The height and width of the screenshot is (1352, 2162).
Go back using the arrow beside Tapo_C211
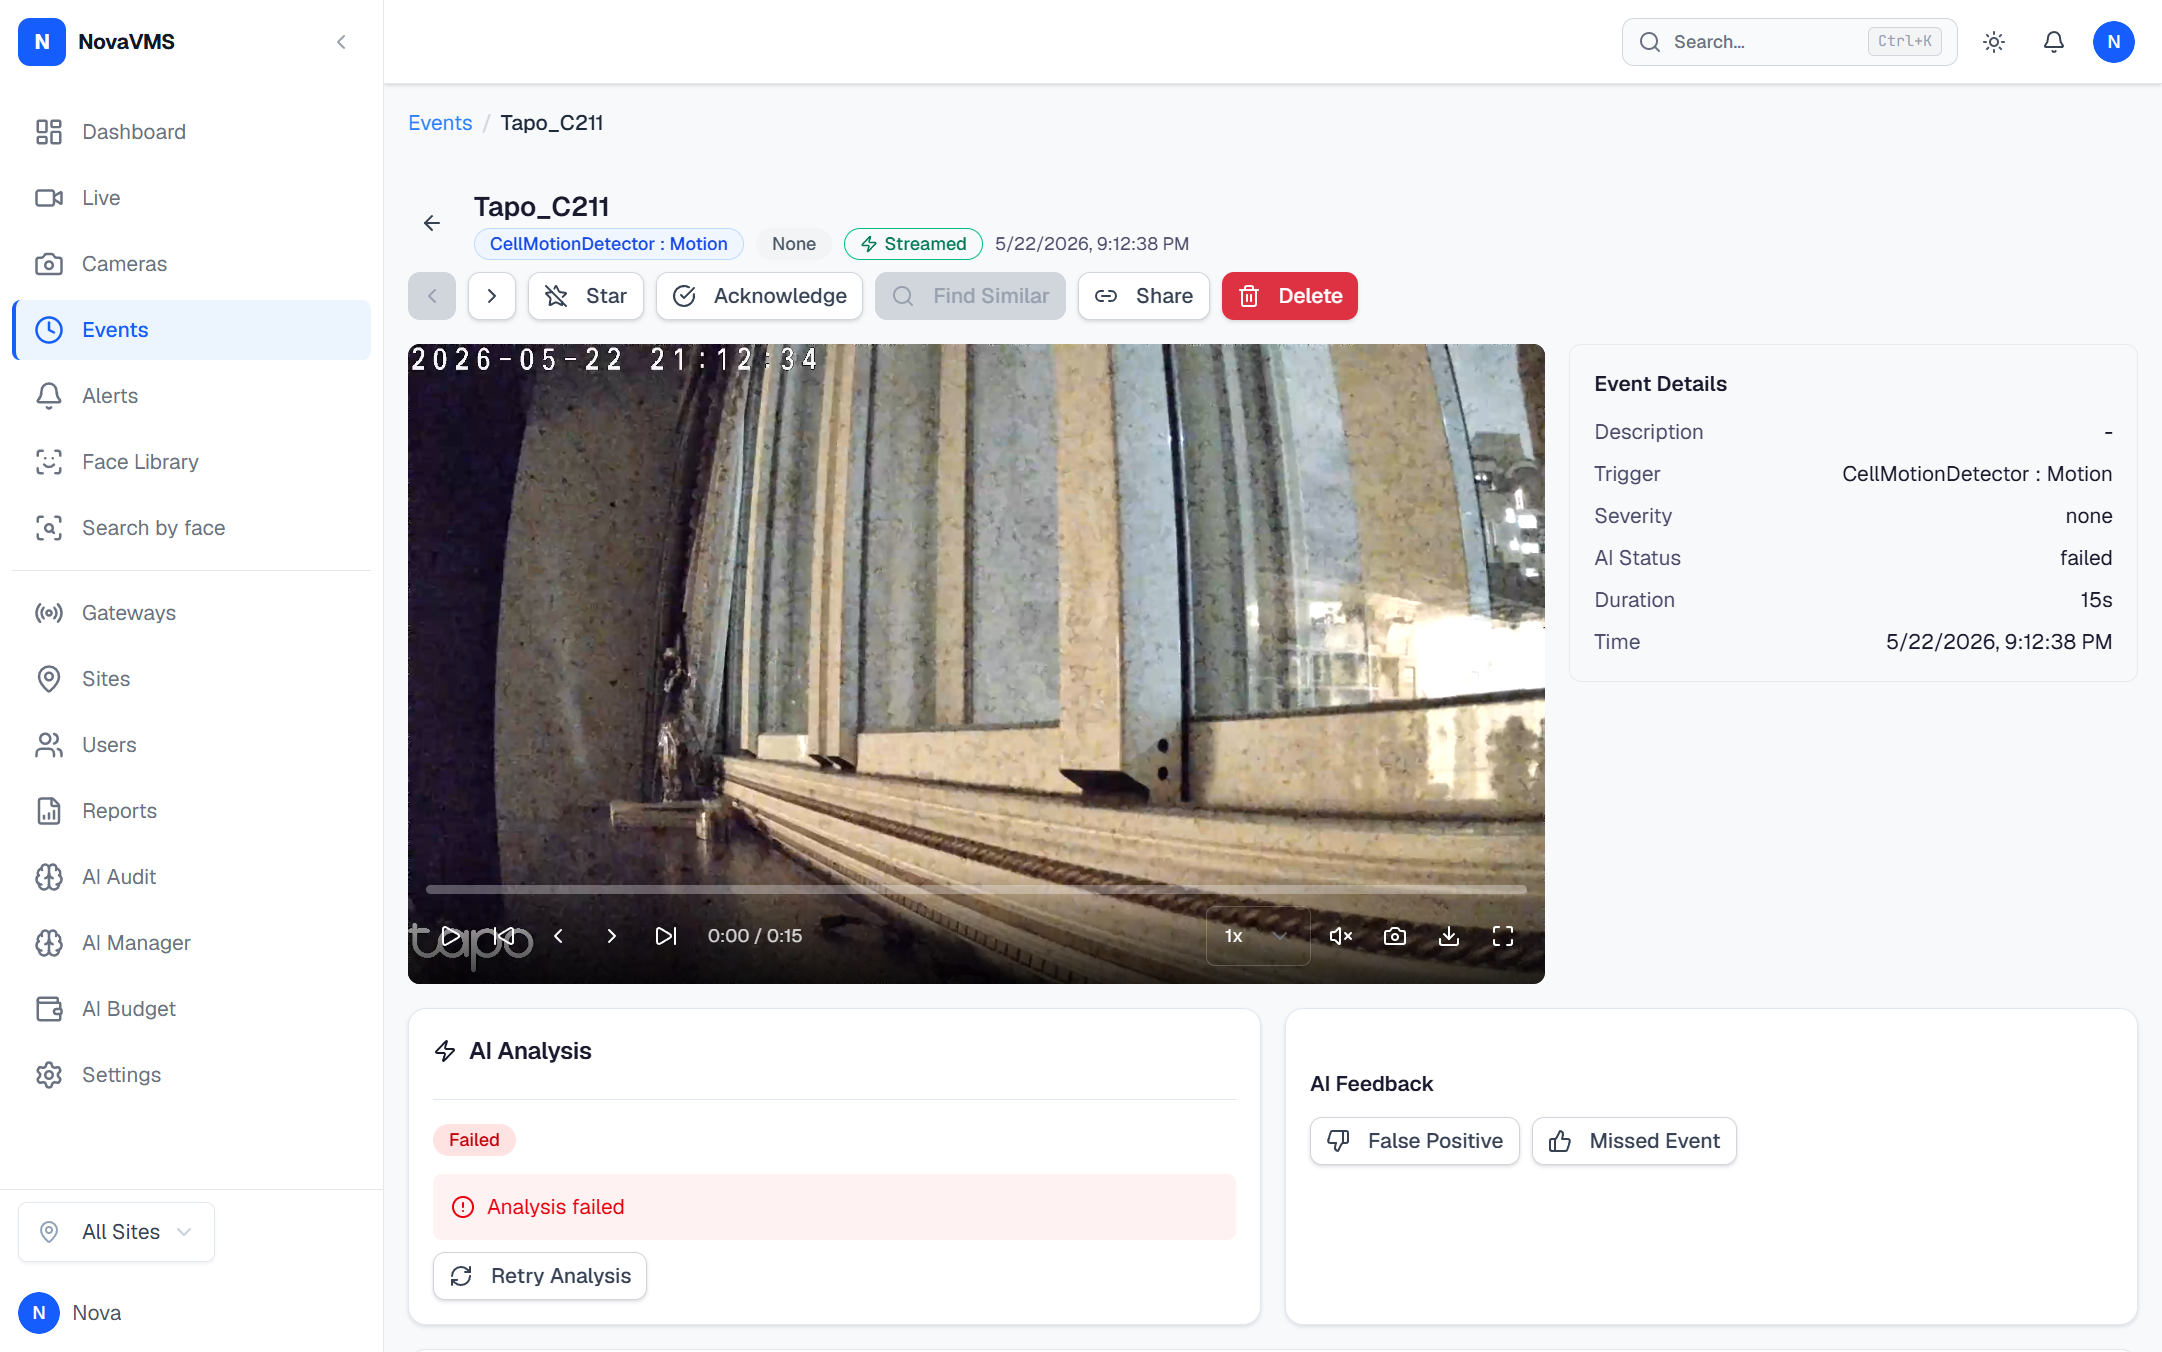pyautogui.click(x=432, y=223)
